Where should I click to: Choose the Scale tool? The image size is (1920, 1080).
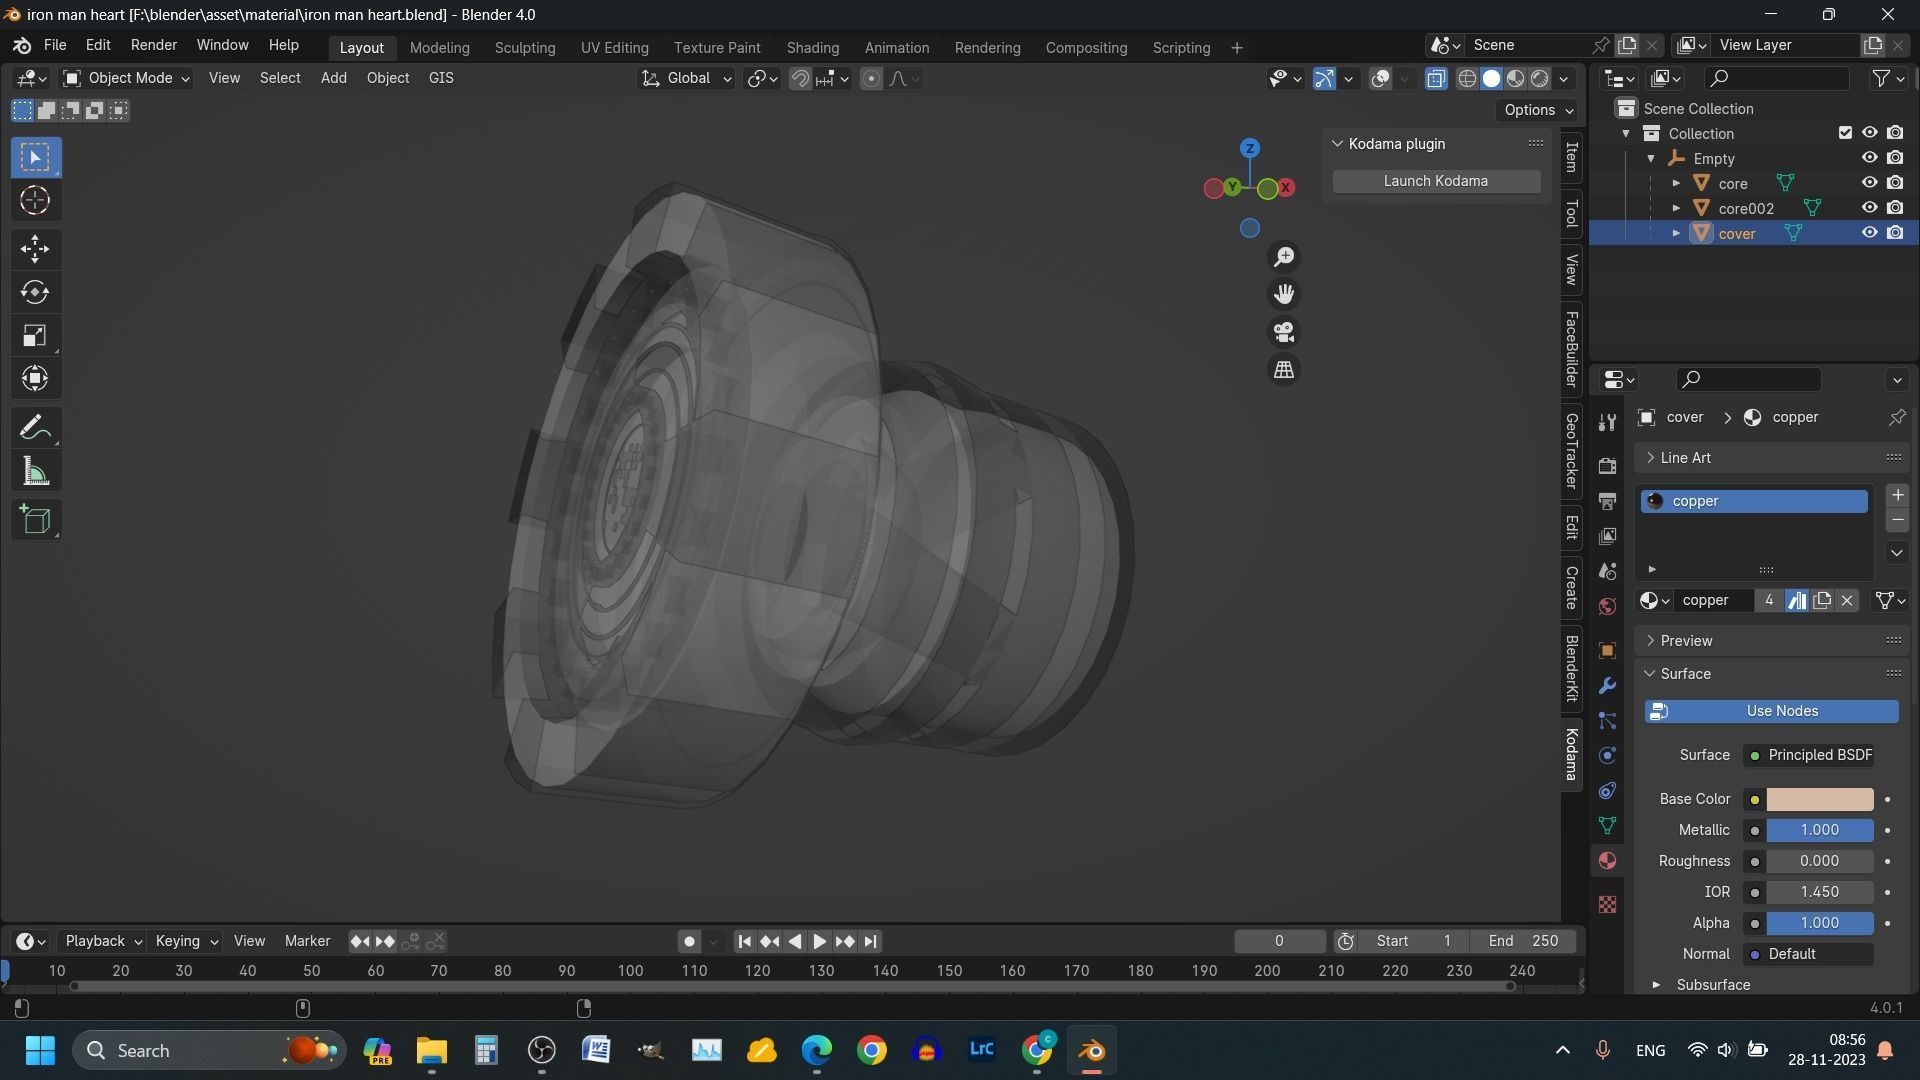(x=35, y=335)
